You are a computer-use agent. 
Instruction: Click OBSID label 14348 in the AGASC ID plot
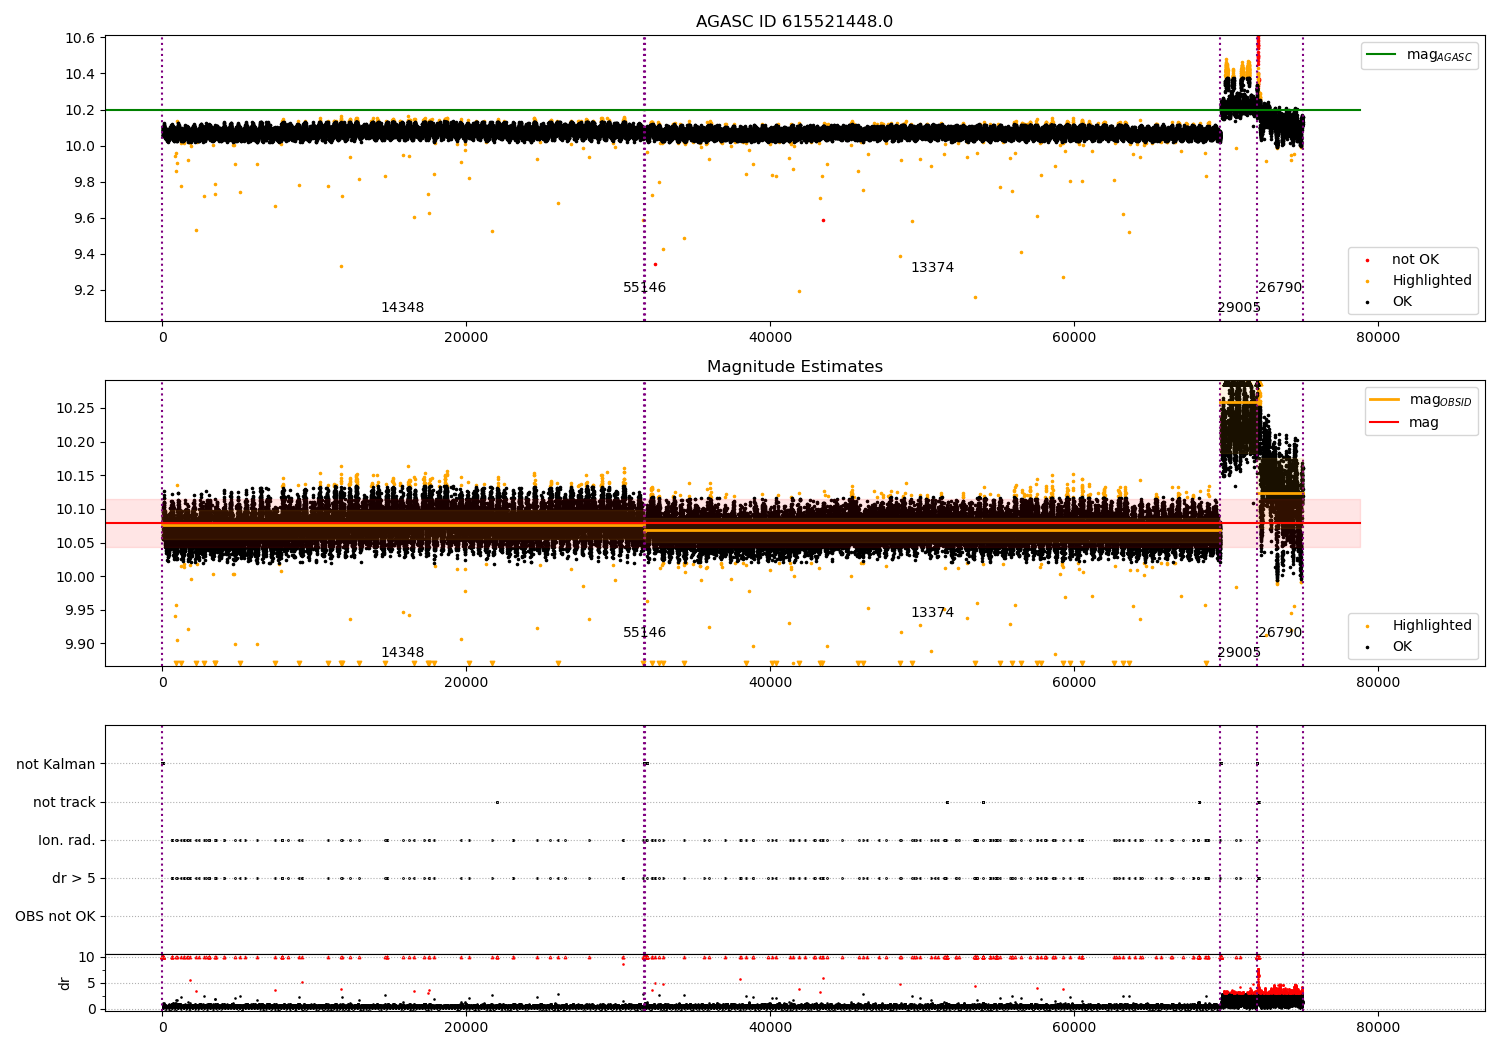pos(402,308)
